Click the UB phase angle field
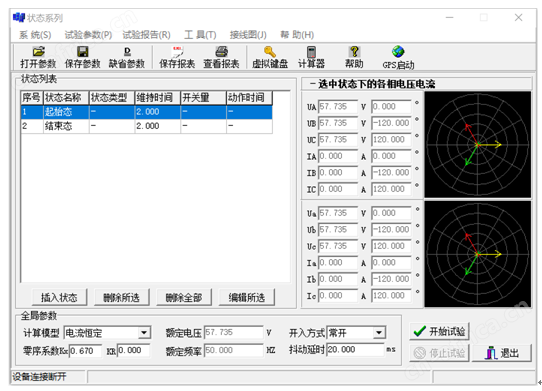This screenshot has width=542, height=391. coord(391,123)
